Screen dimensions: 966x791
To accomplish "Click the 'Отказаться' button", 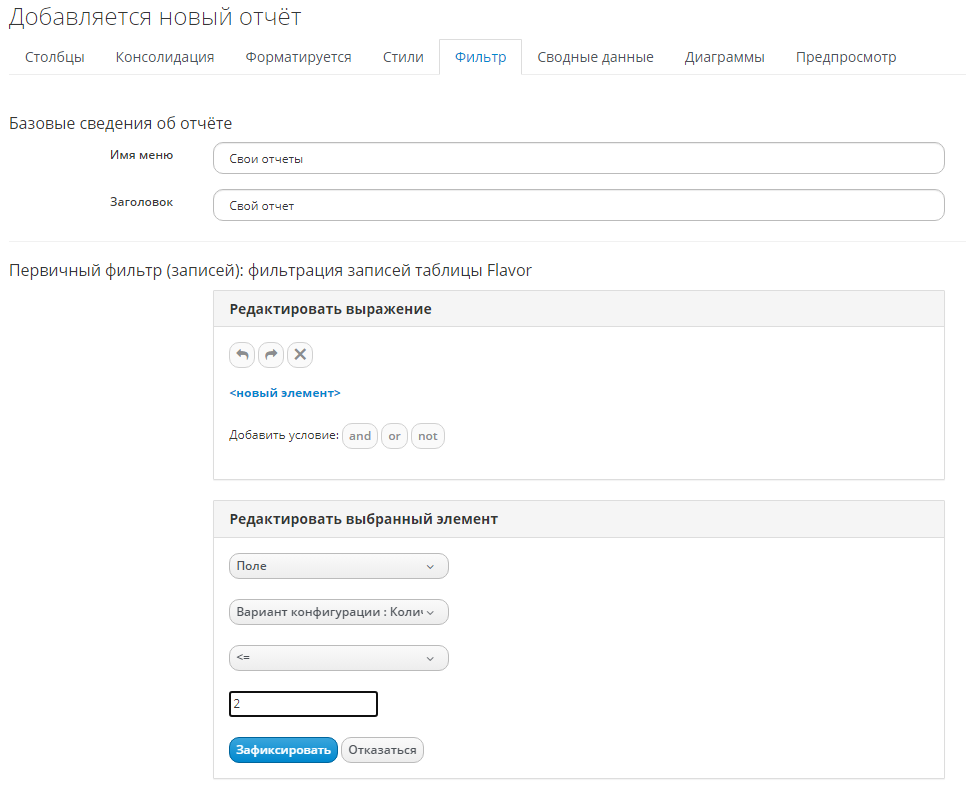I will pos(382,750).
